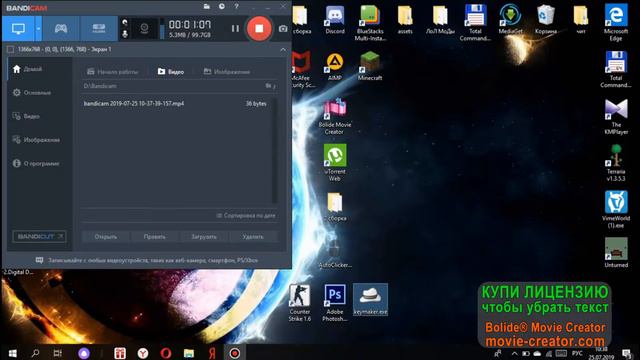The width and height of the screenshot is (640, 360).
Task: Open ЛоЛ Моды desktop folder
Action: pyautogui.click(x=440, y=20)
